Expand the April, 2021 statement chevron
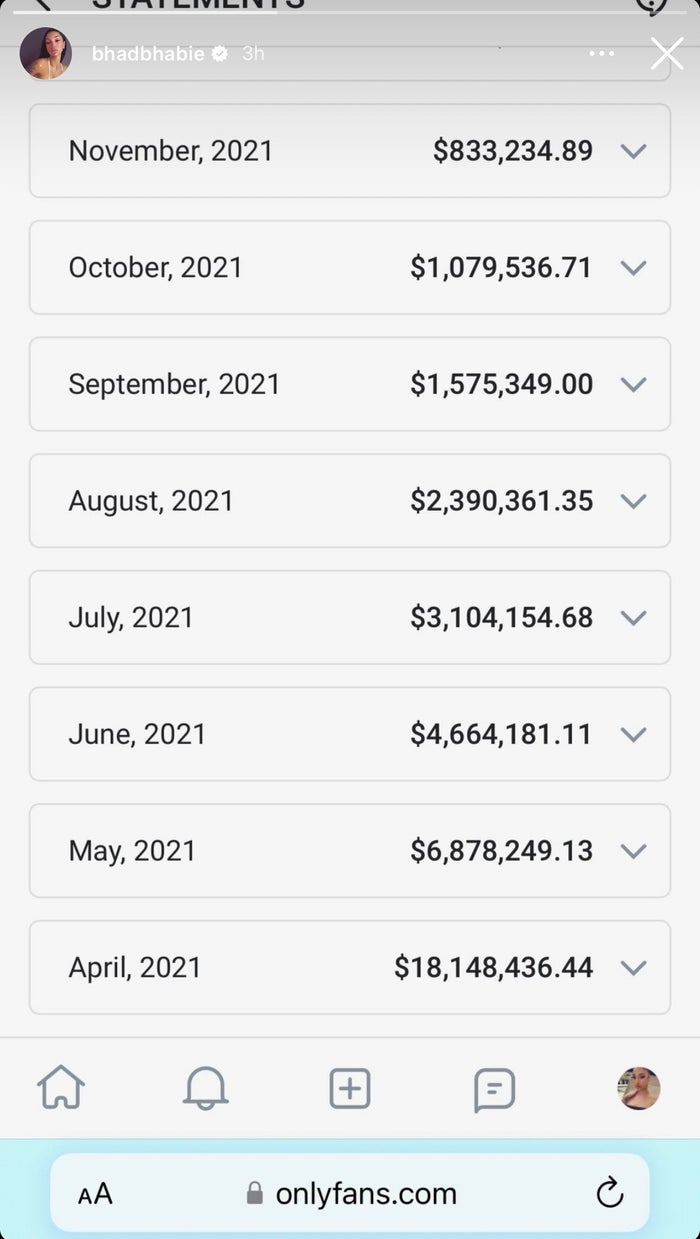 click(x=633, y=968)
